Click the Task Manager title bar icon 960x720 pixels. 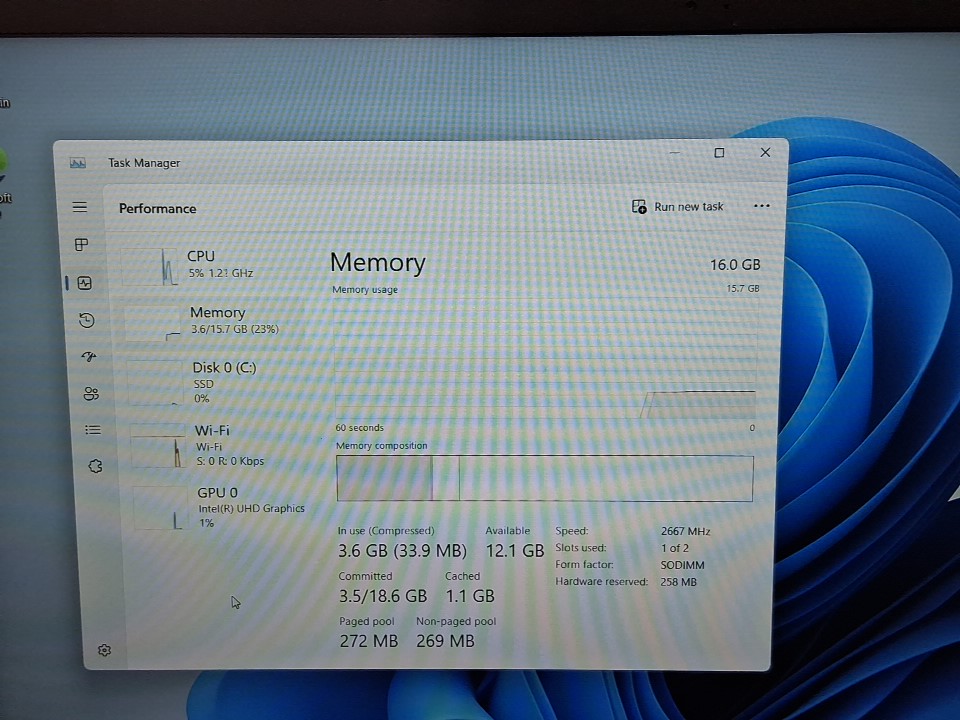[77, 163]
